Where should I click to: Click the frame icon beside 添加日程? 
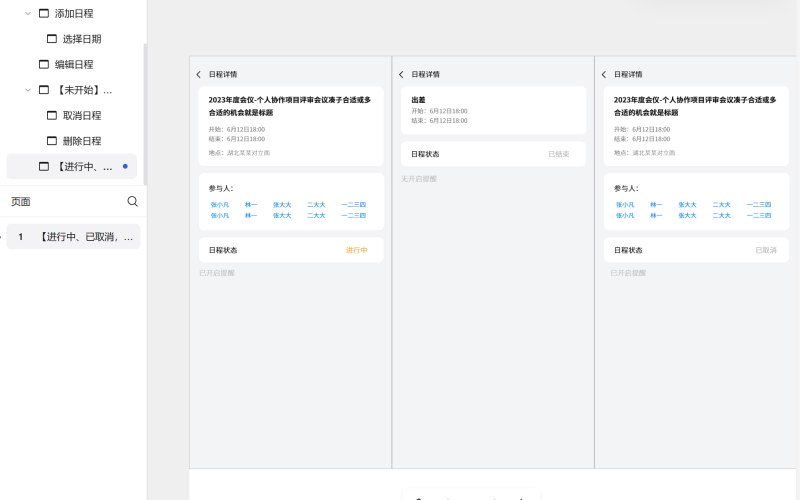[44, 13]
